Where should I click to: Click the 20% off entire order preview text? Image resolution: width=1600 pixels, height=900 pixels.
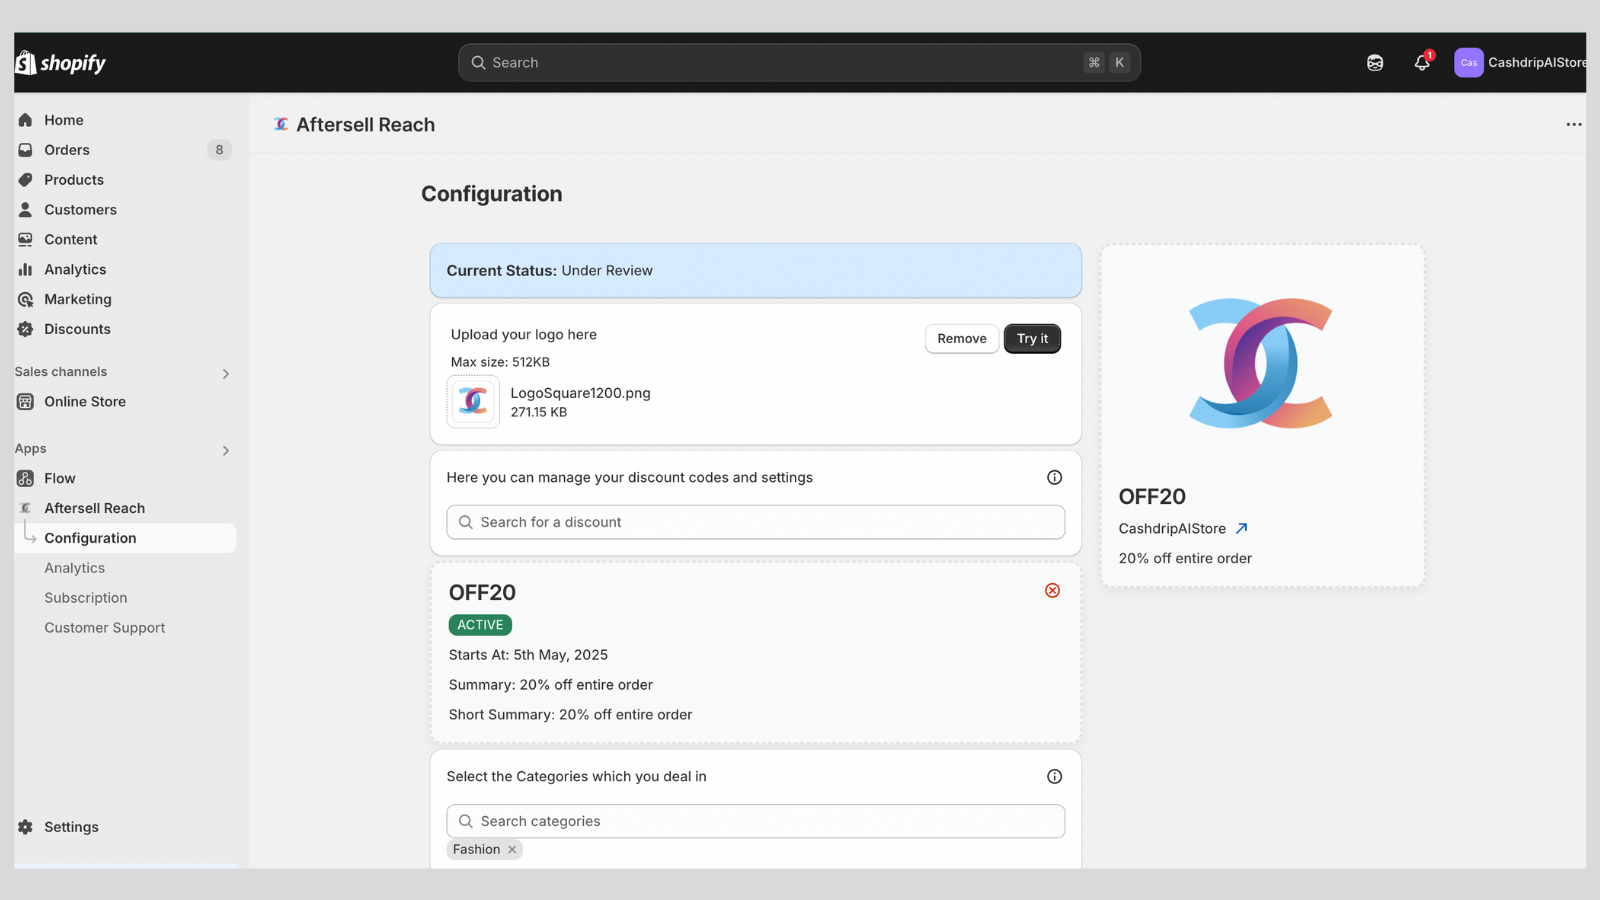1185,559
